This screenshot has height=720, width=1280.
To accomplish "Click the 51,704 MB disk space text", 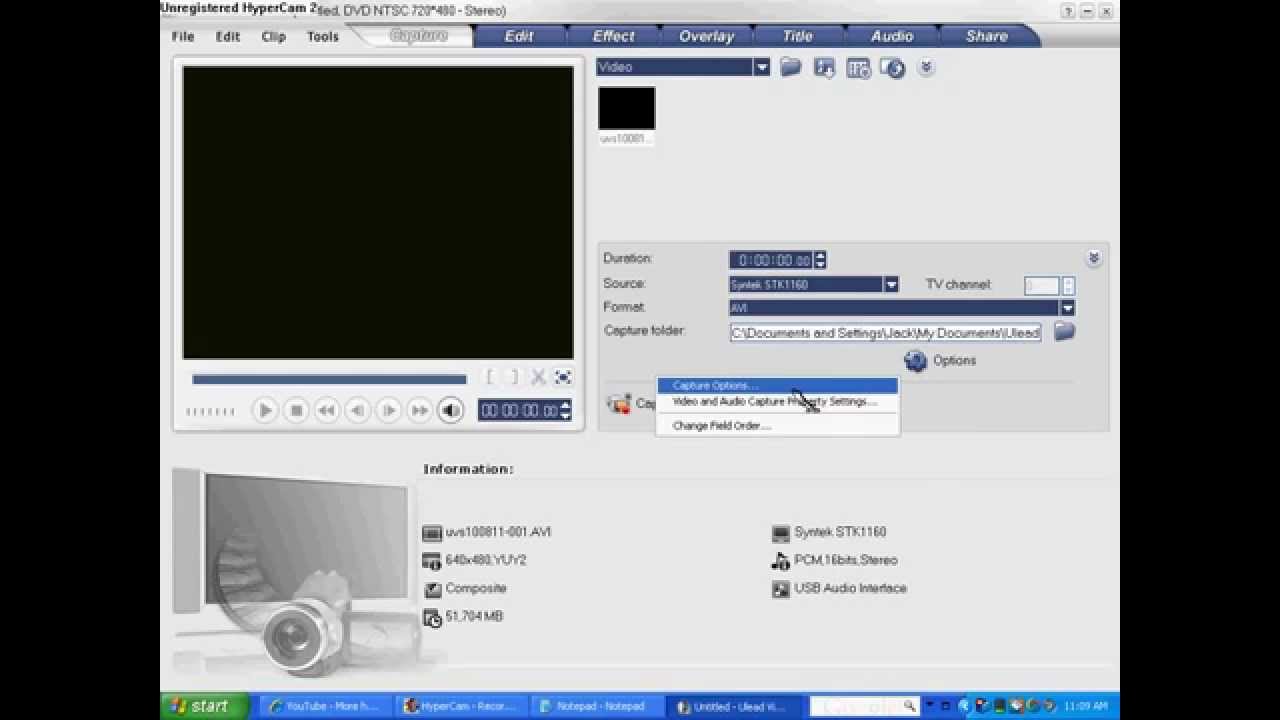I will [x=474, y=617].
